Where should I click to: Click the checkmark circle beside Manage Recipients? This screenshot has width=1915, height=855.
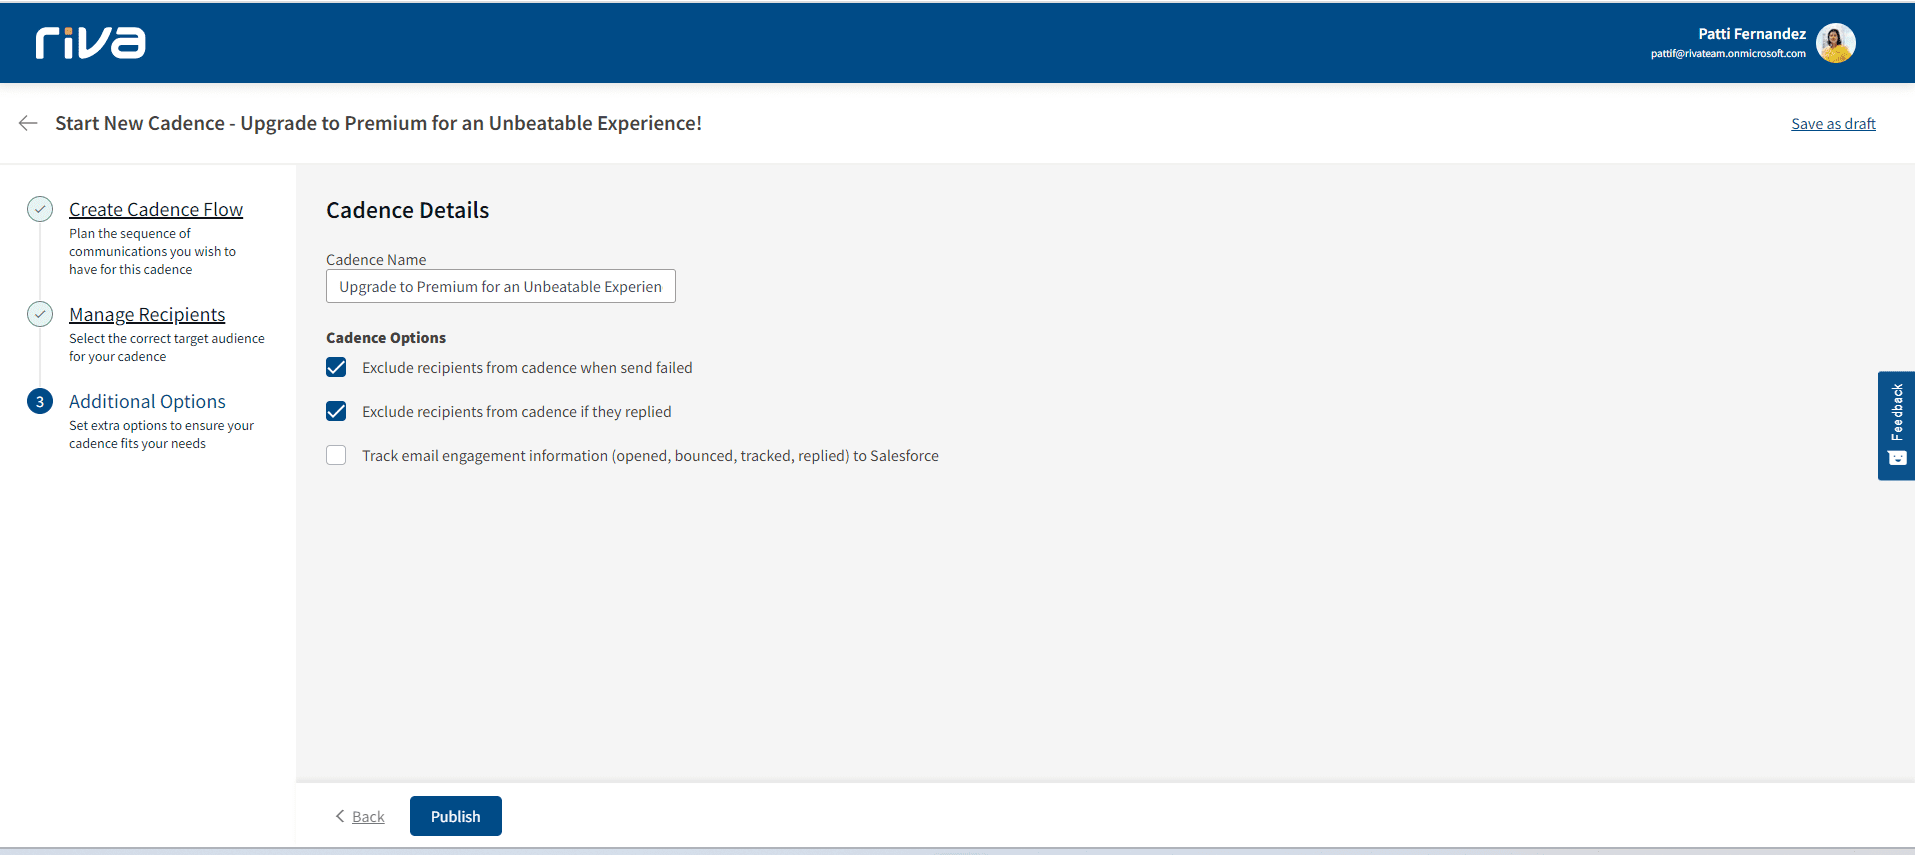coord(40,314)
